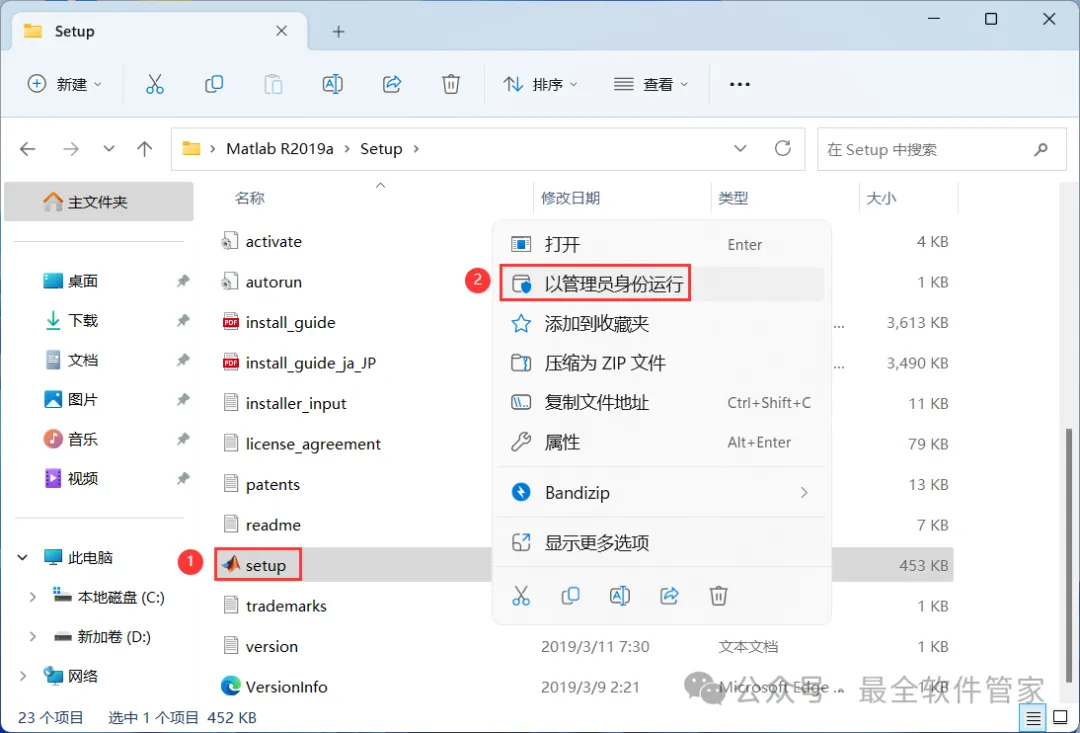Select the patents file
This screenshot has width=1080, height=733.
(273, 484)
